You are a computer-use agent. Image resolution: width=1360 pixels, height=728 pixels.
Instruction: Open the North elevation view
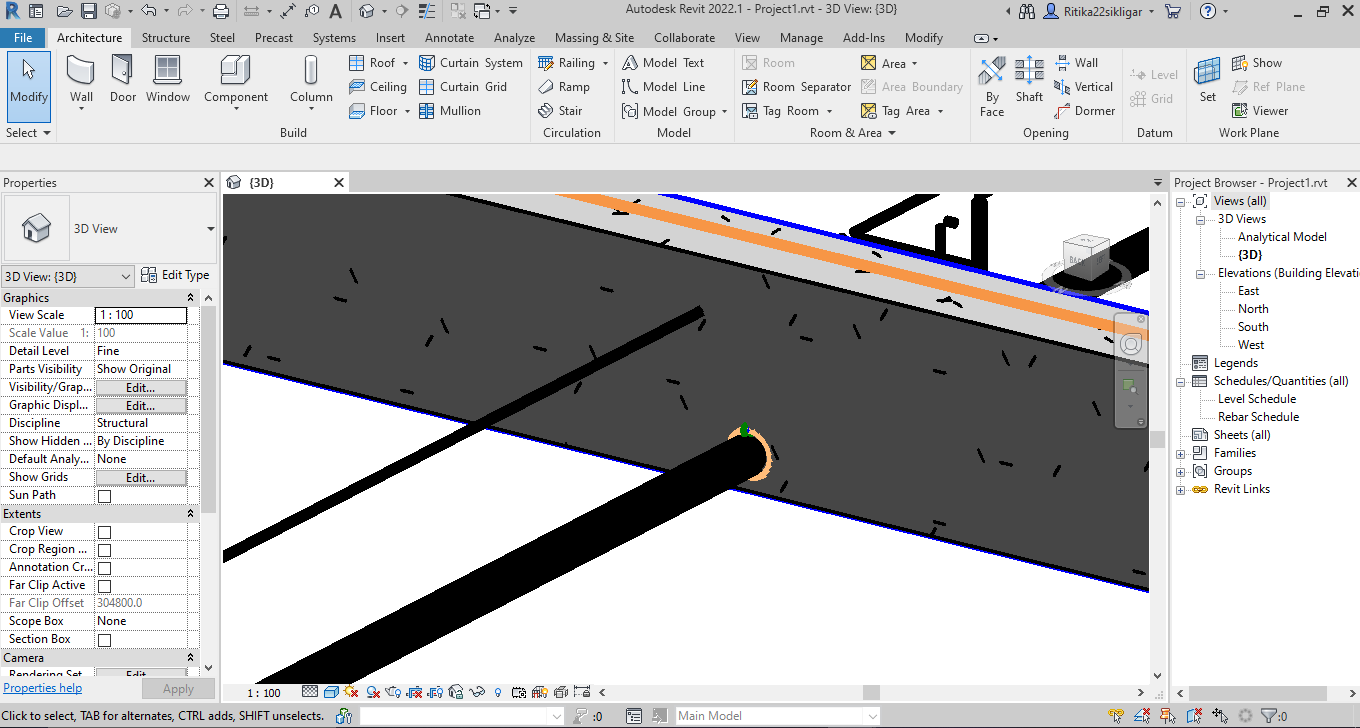[x=1252, y=309]
